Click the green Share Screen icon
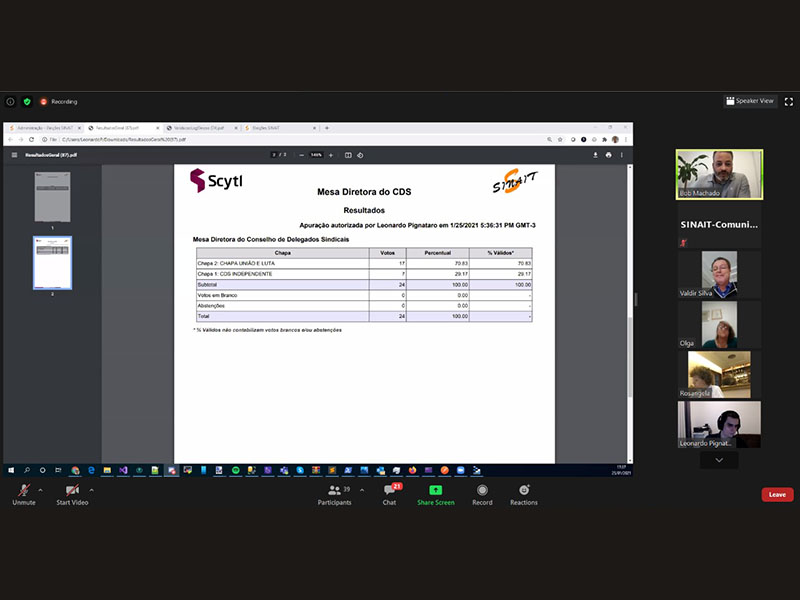The width and height of the screenshot is (800, 600). 435,491
